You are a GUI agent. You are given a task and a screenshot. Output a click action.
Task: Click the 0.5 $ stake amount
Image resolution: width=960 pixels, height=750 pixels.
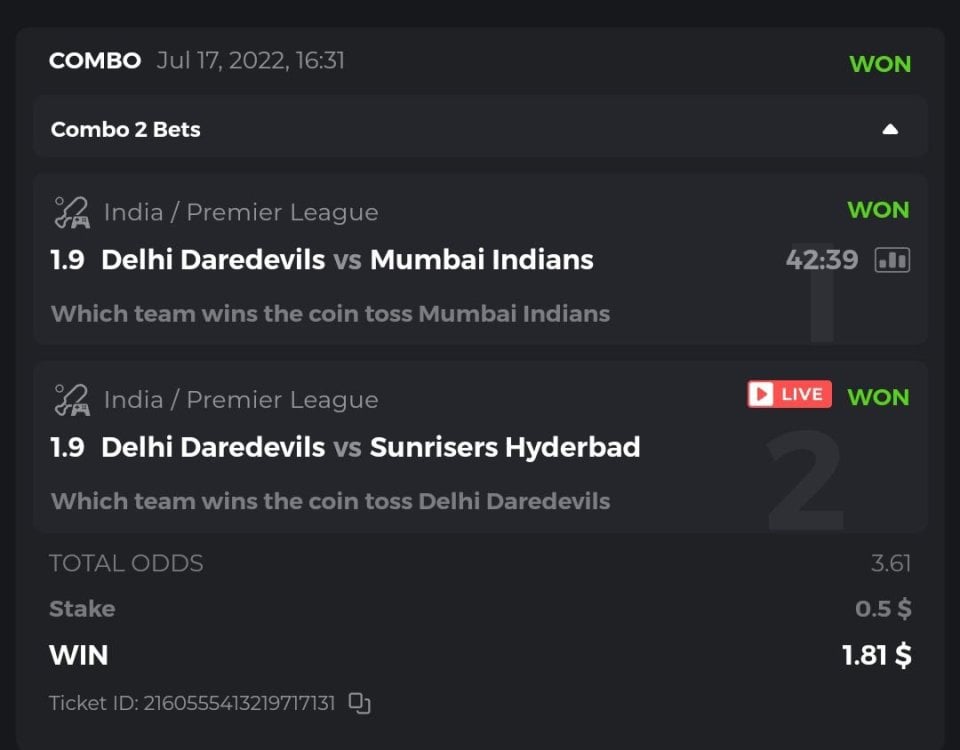(883, 608)
